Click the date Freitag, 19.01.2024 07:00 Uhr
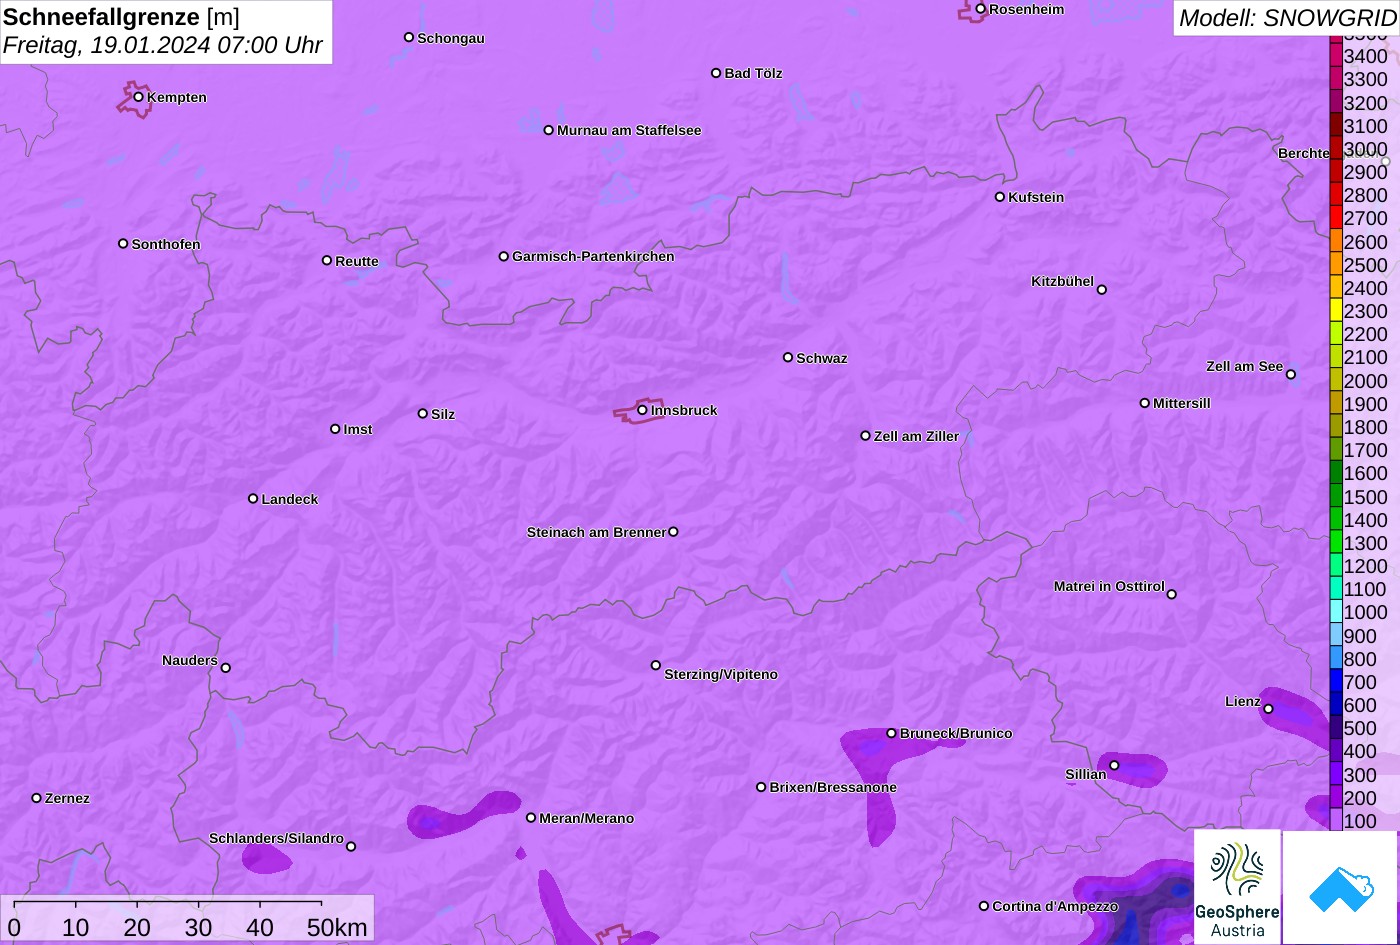Viewport: 1400px width, 945px height. 163,45
